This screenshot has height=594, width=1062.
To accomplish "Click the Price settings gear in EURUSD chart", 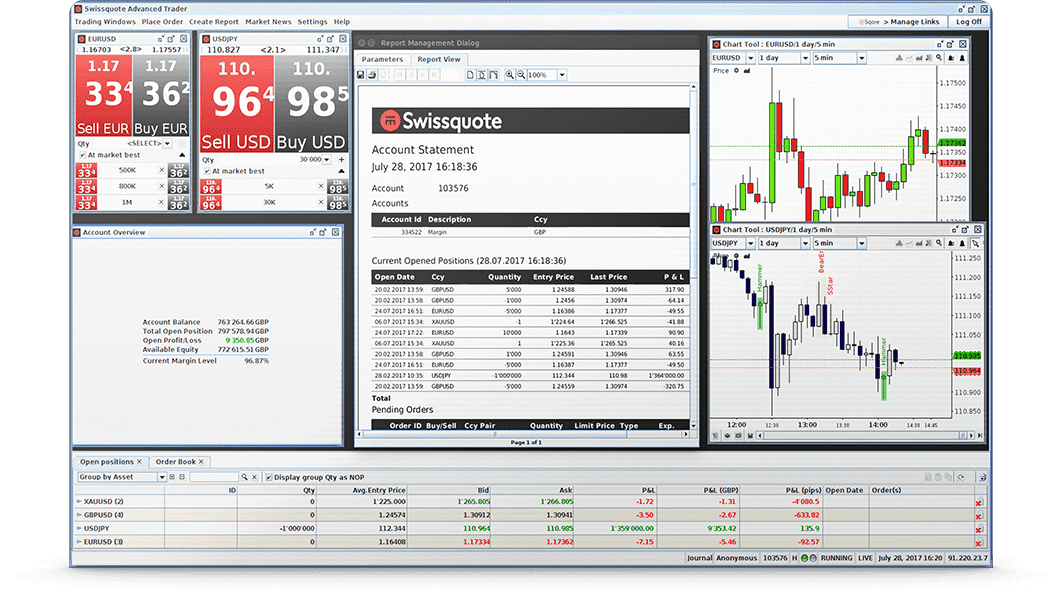I will click(x=736, y=70).
